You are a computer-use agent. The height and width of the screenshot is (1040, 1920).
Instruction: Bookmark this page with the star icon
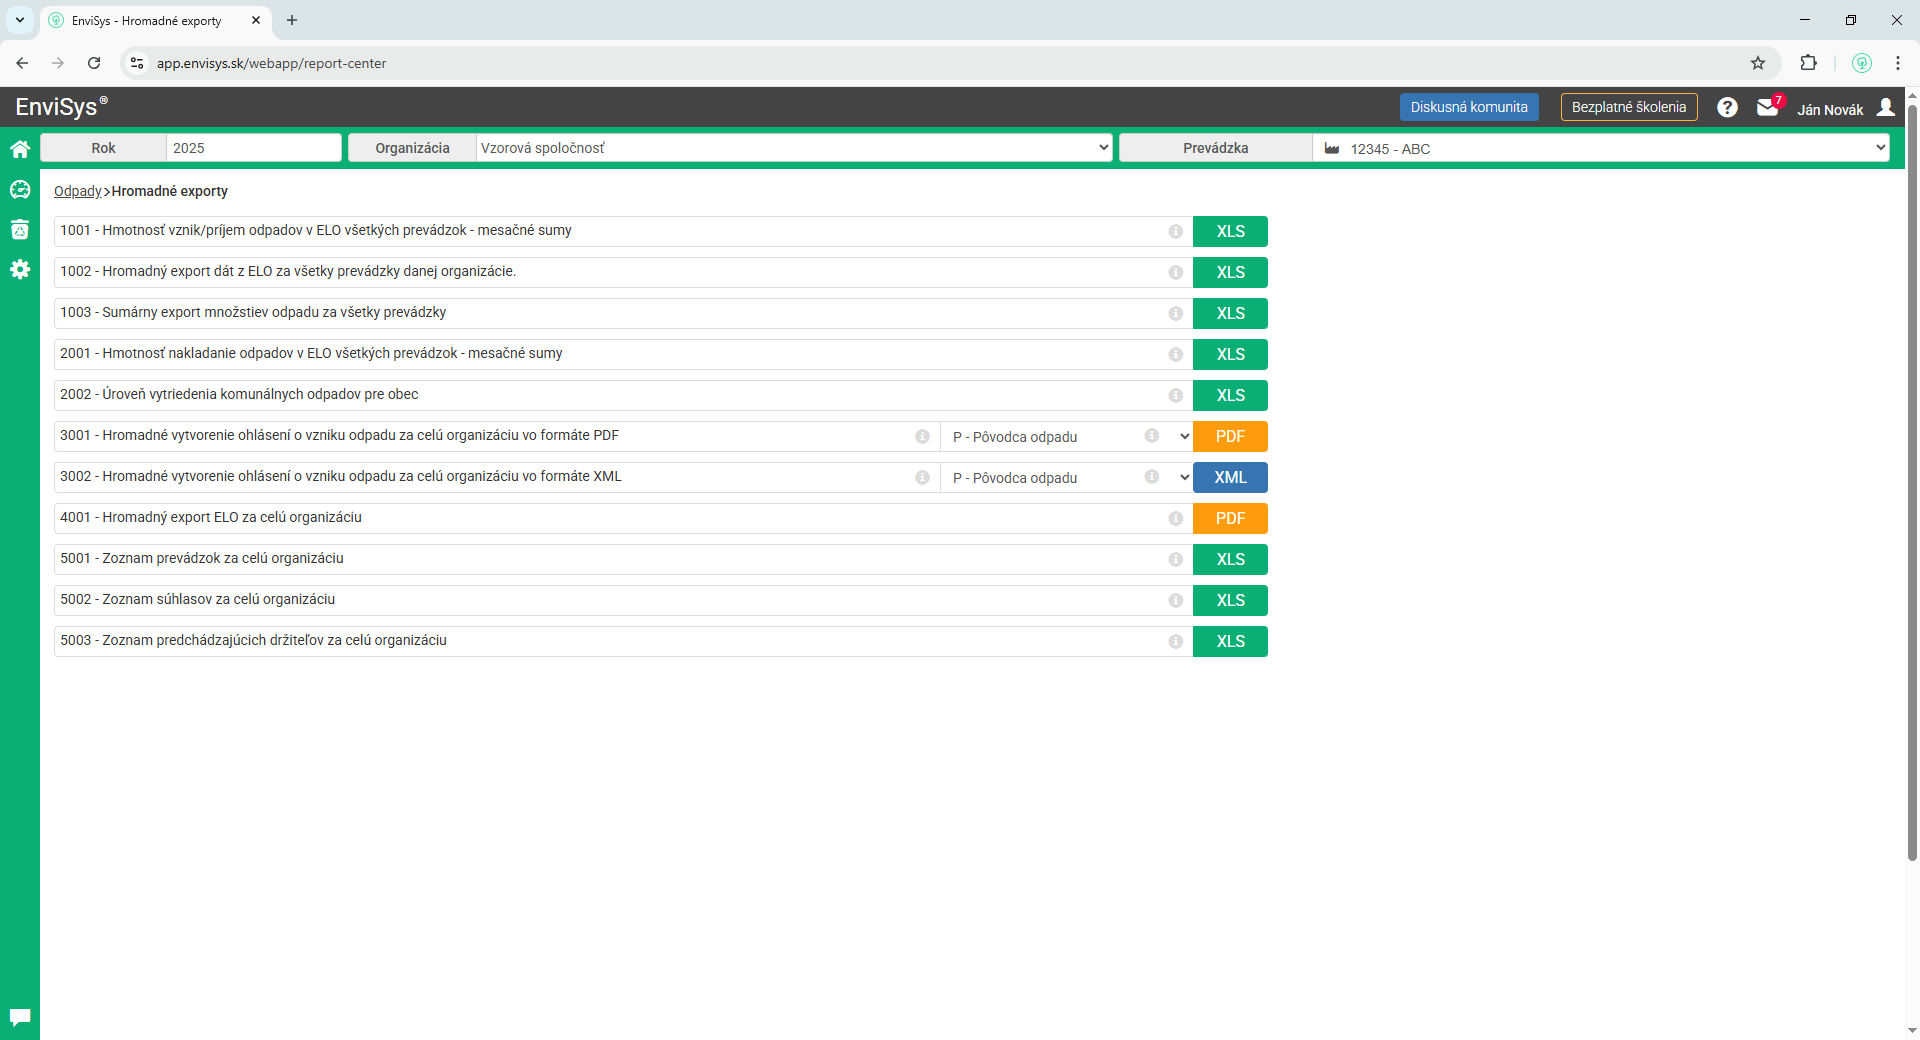[1758, 63]
